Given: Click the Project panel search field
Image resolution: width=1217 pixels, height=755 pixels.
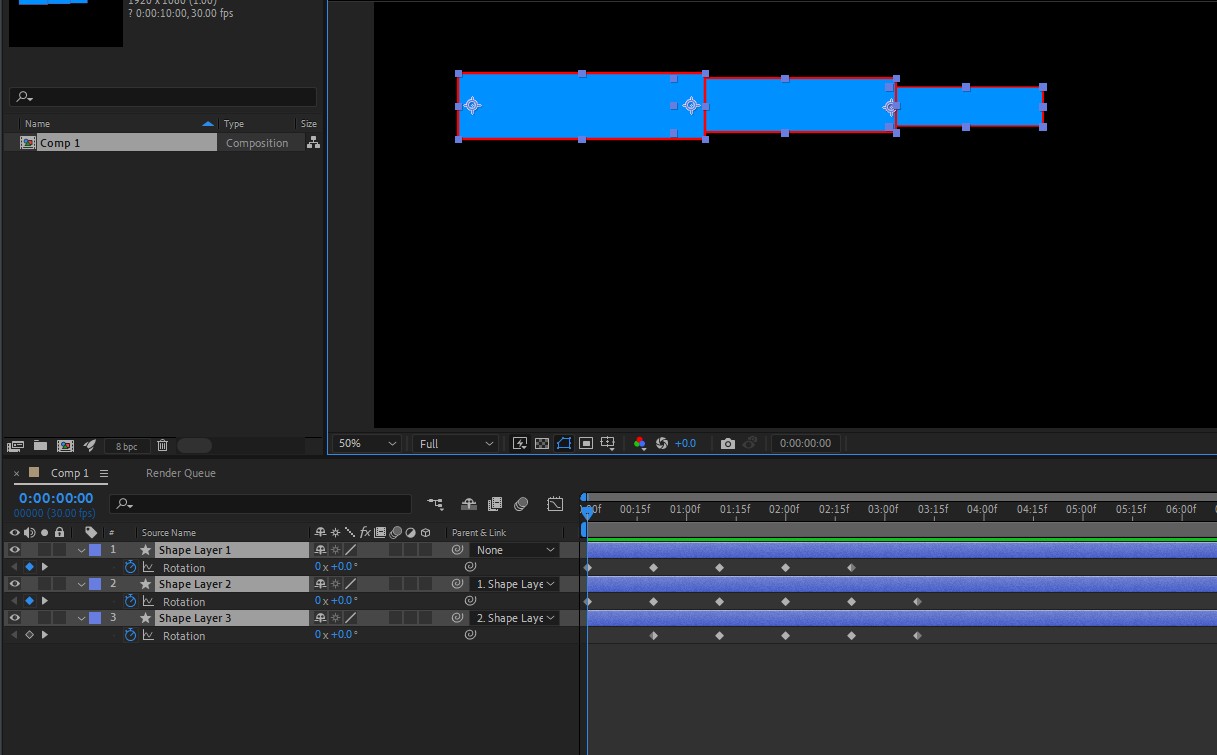Looking at the screenshot, I should coord(163,97).
